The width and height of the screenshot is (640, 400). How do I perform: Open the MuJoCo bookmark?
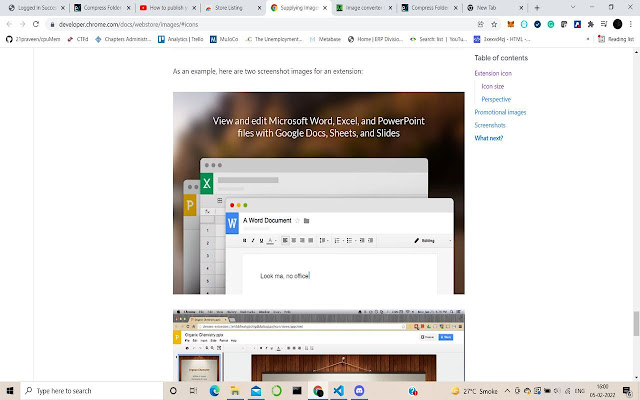click(x=224, y=39)
